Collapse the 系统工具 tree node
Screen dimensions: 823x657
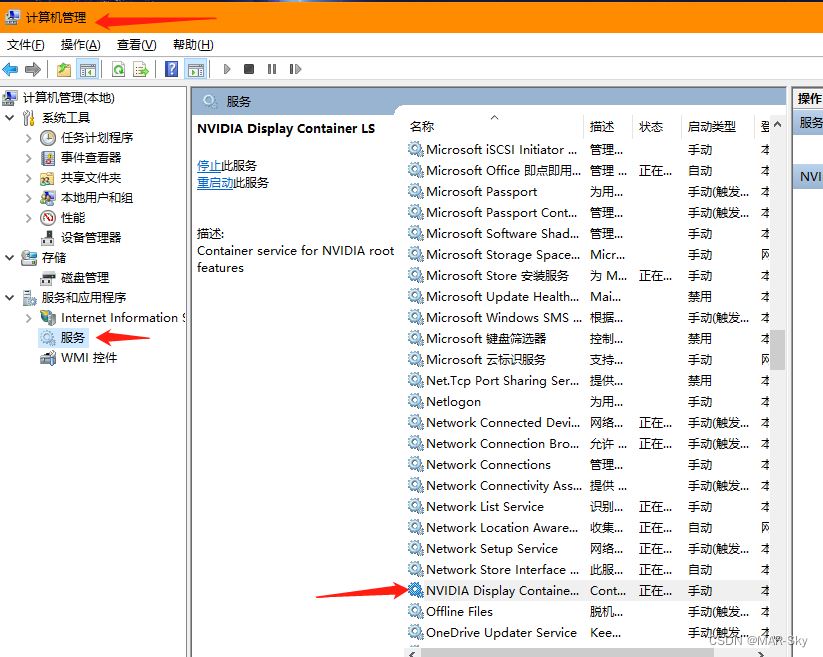pyautogui.click(x=9, y=118)
